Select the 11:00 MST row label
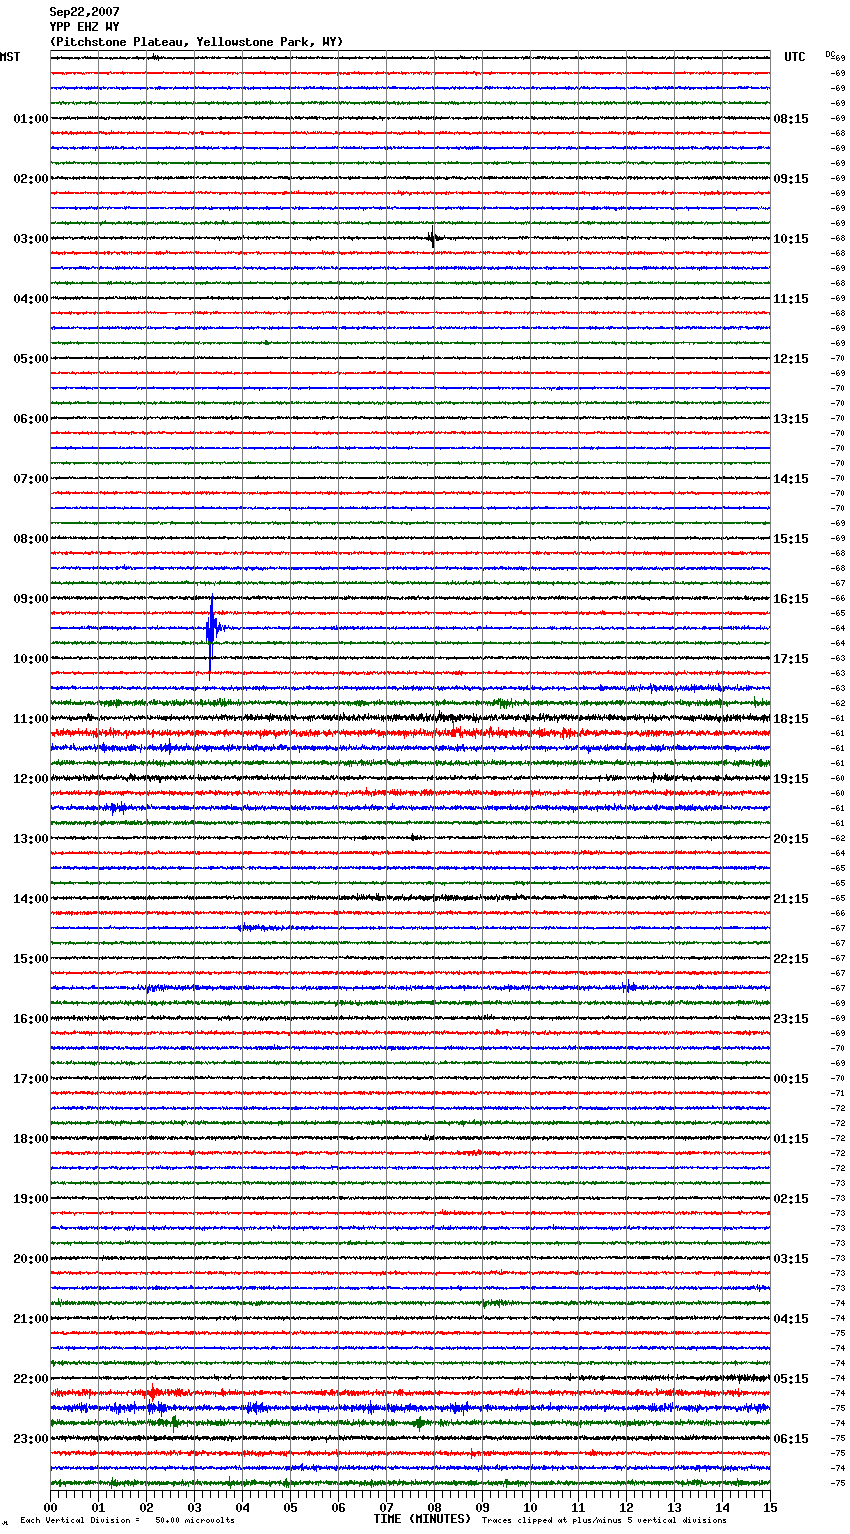 click(31, 719)
